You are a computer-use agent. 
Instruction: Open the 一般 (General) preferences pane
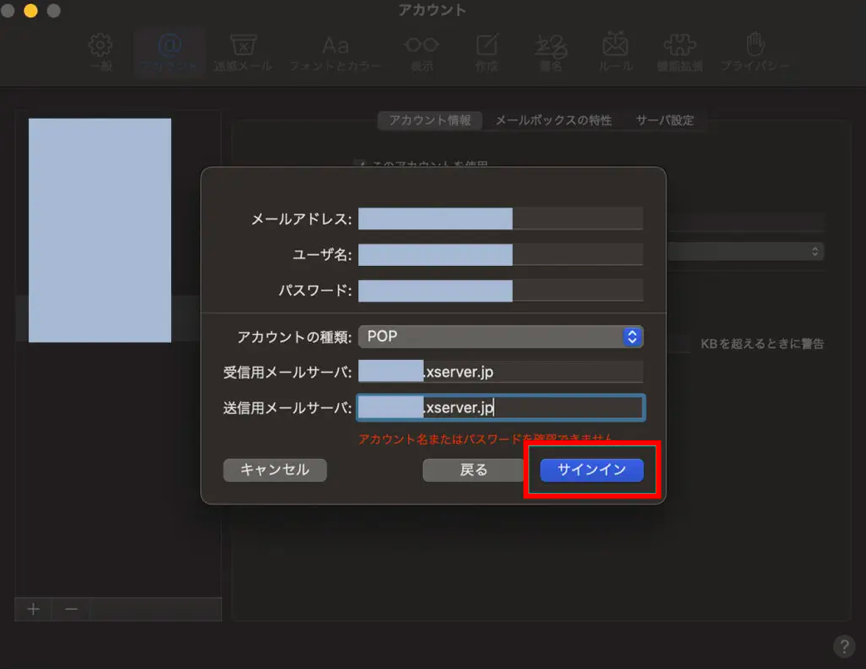[101, 52]
